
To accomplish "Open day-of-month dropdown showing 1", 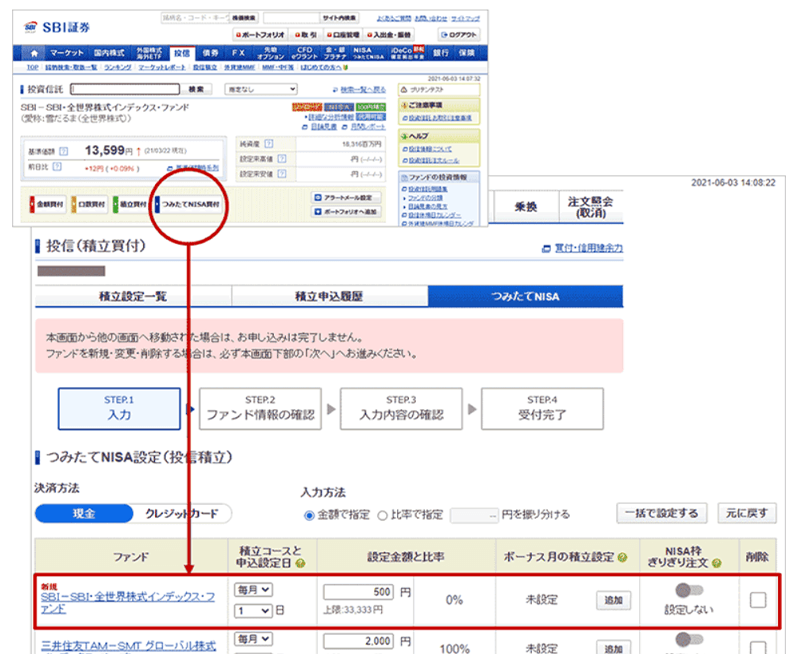I will 254,610.
